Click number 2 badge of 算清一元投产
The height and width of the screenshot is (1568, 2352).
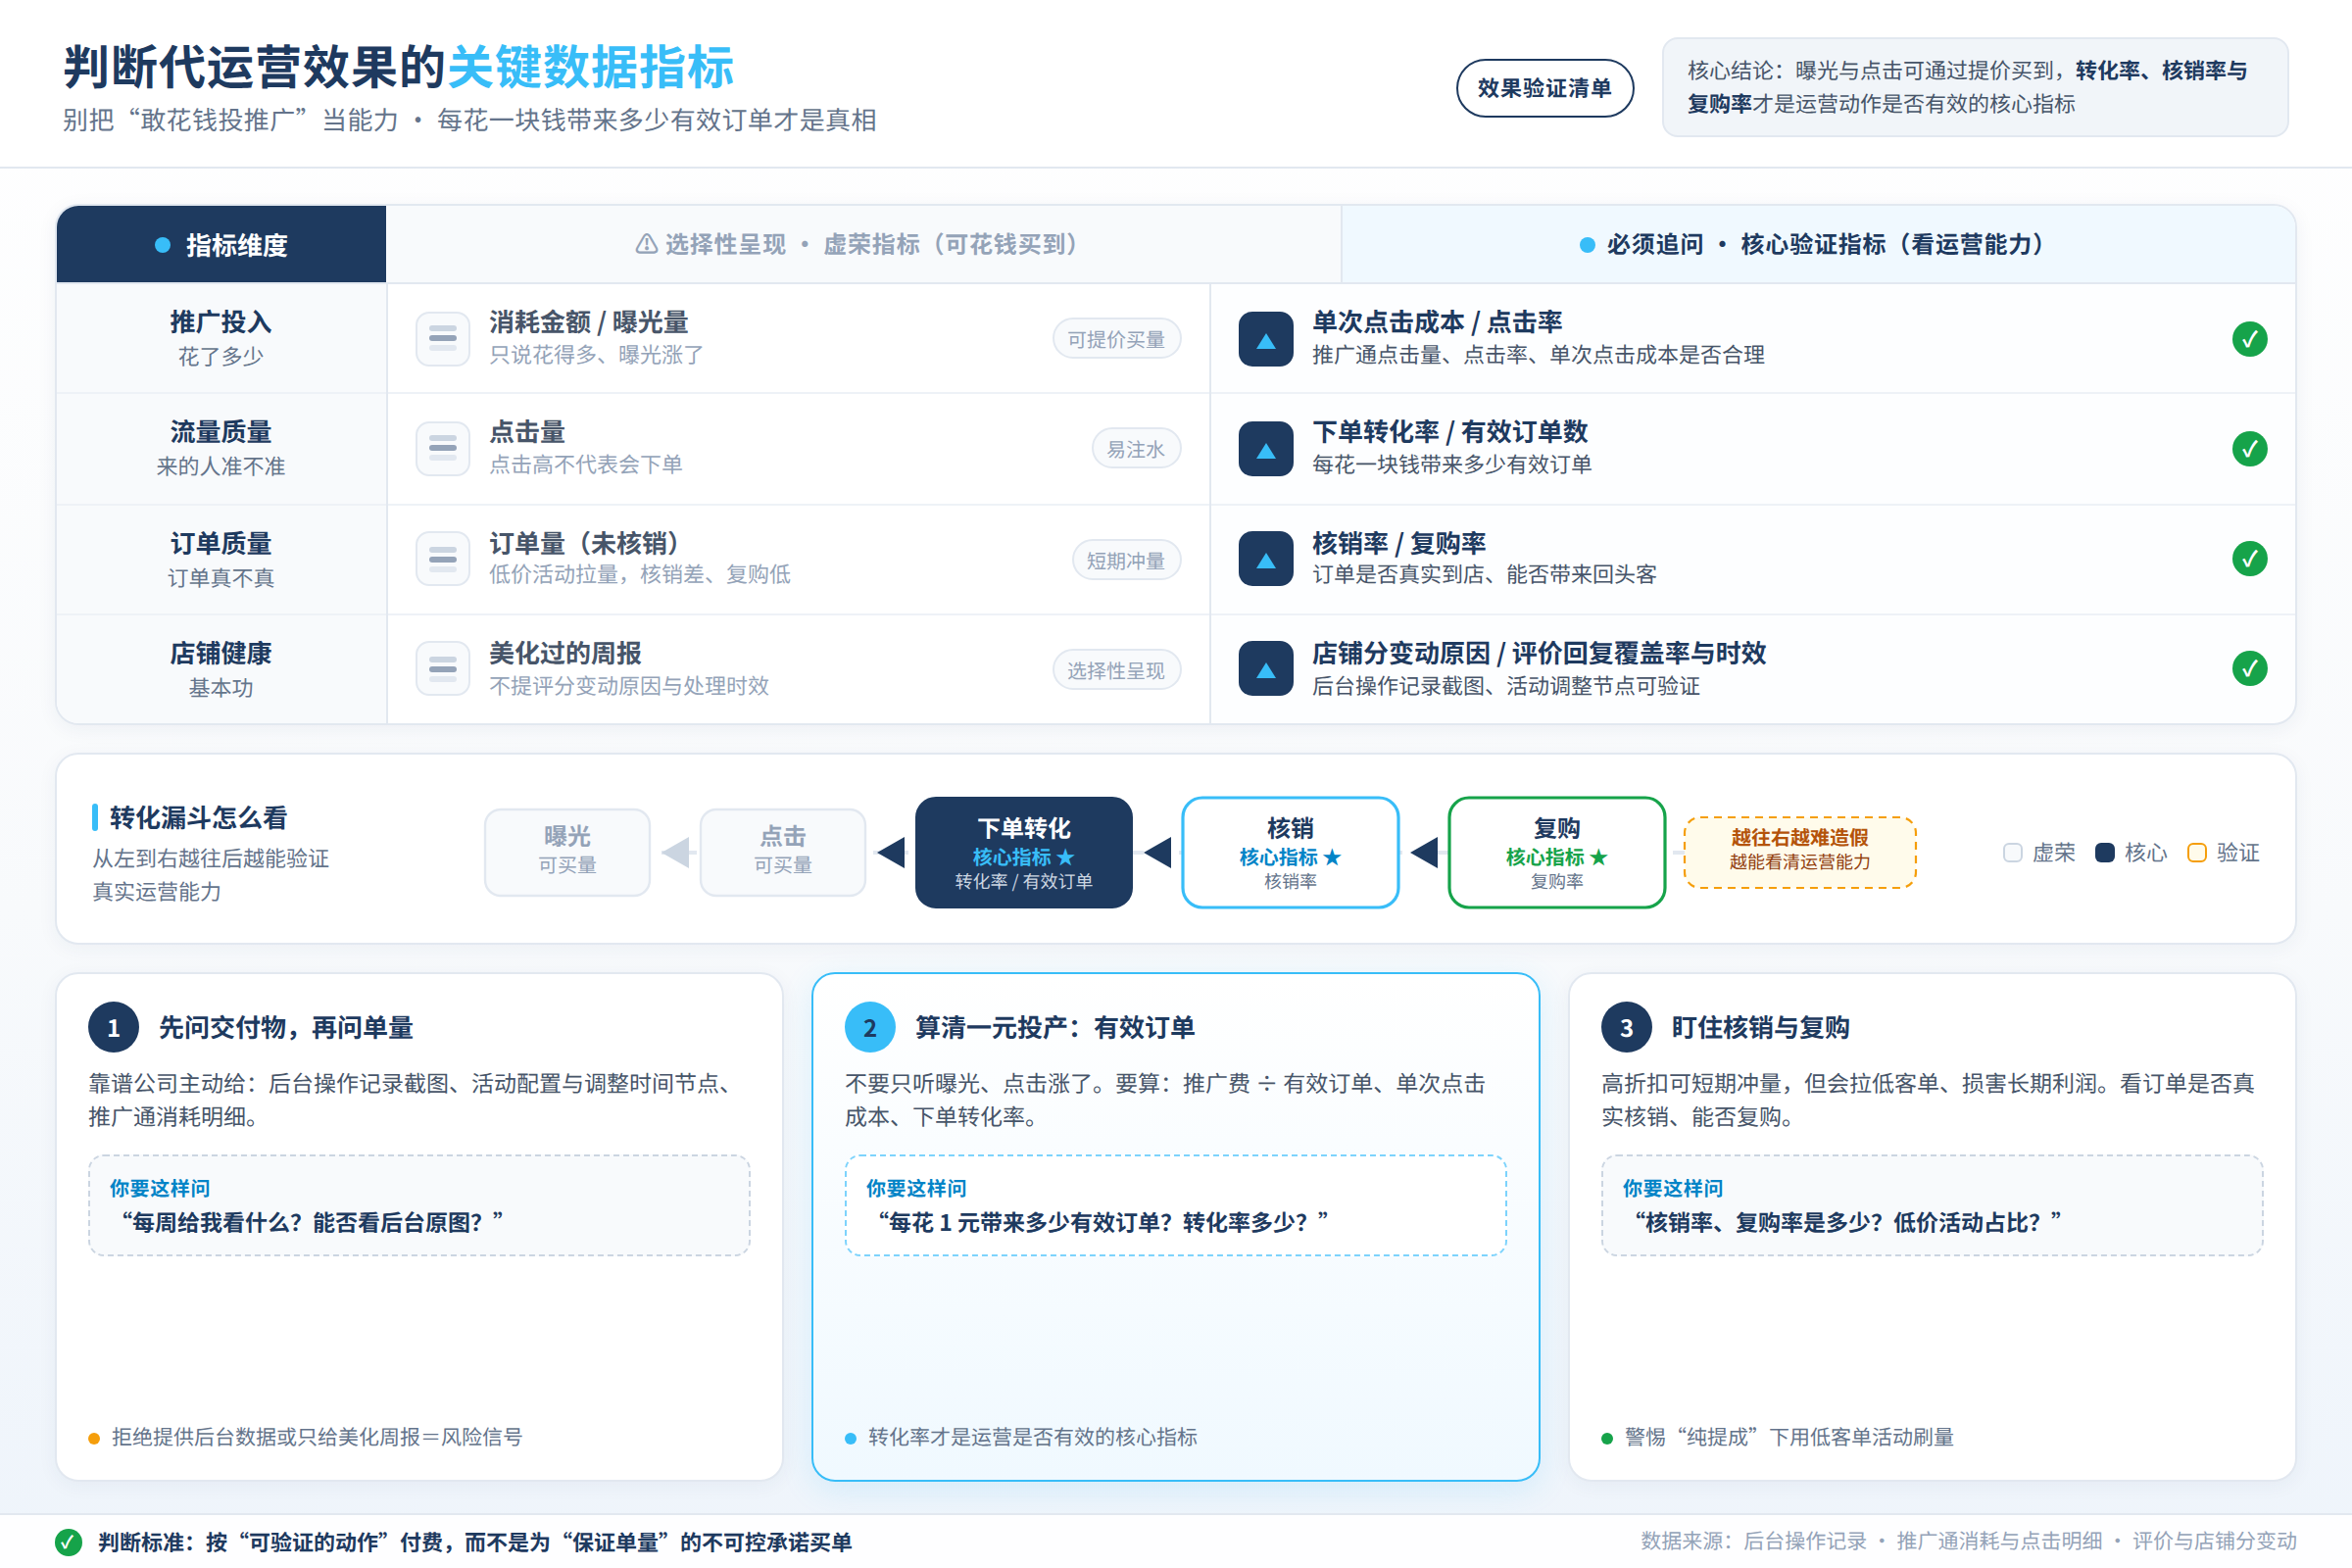click(x=870, y=1027)
